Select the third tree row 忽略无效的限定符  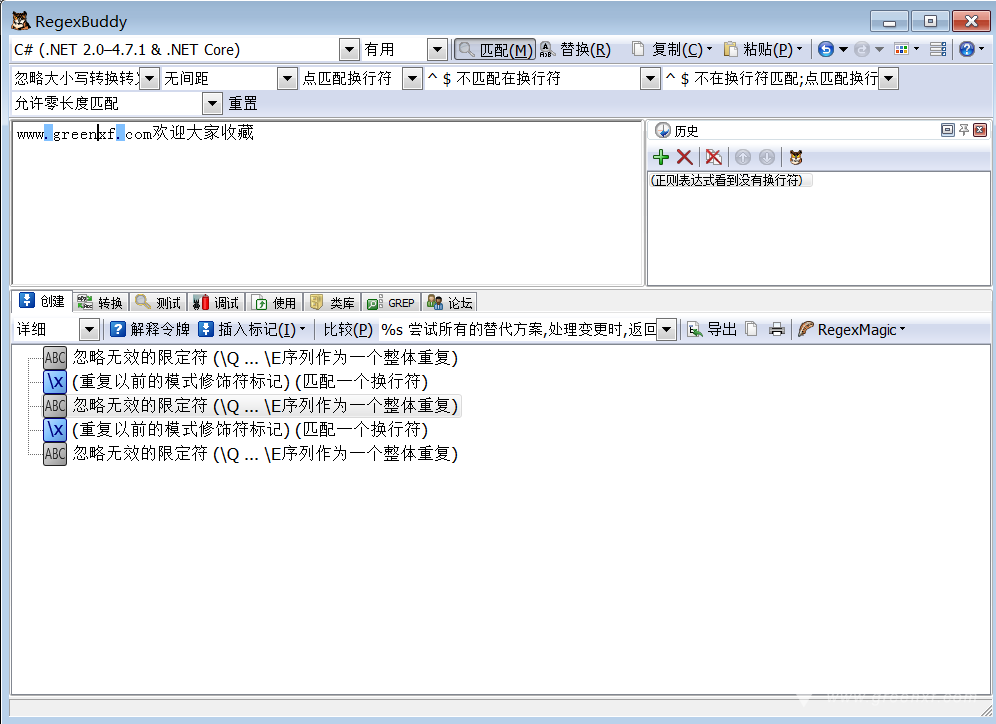265,405
